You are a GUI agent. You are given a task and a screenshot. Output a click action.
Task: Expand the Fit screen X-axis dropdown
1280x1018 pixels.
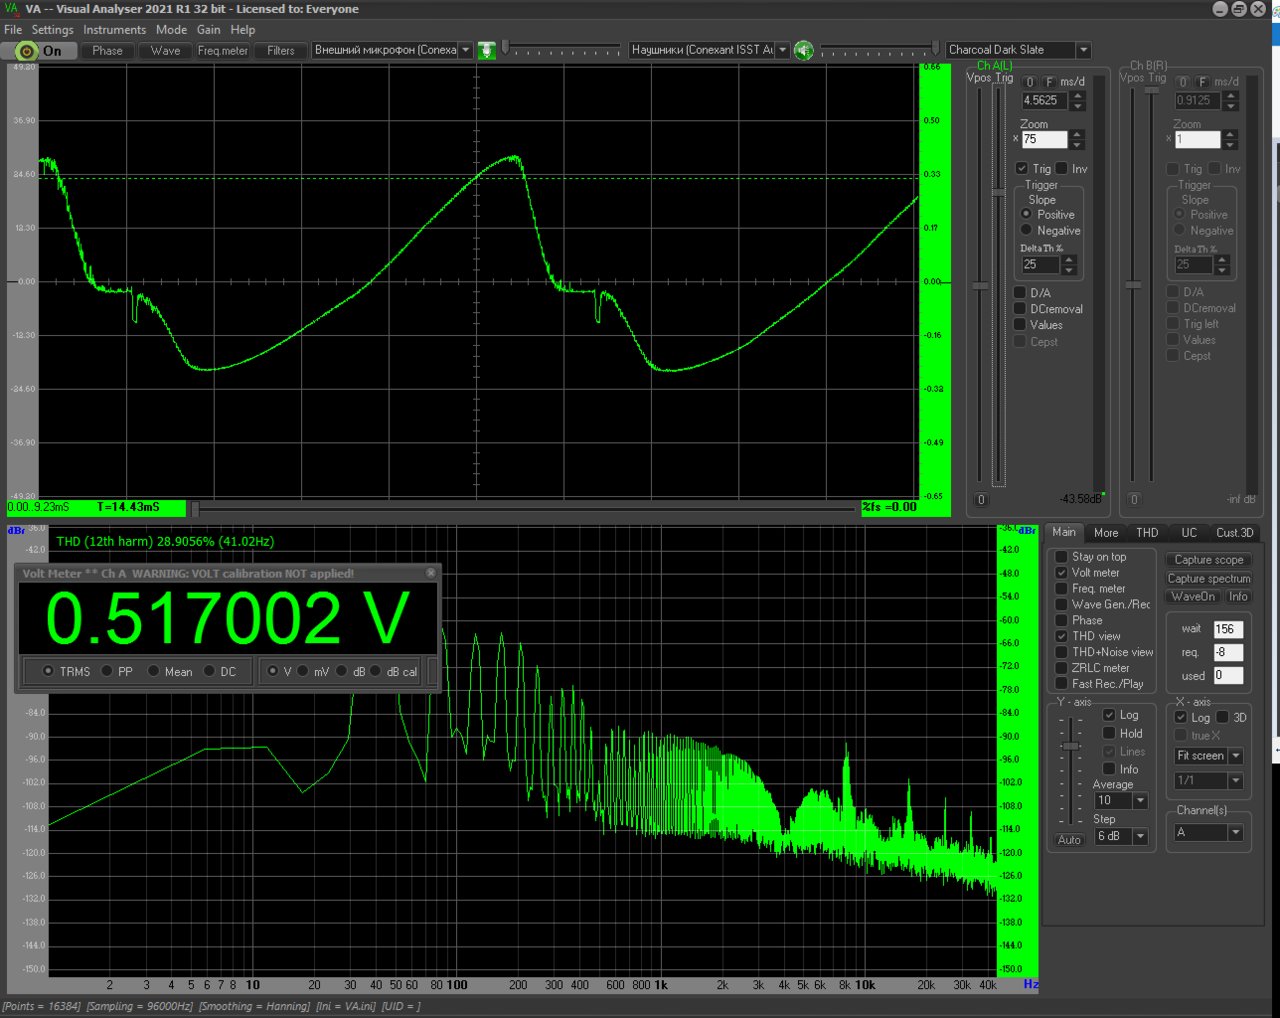pos(1236,756)
